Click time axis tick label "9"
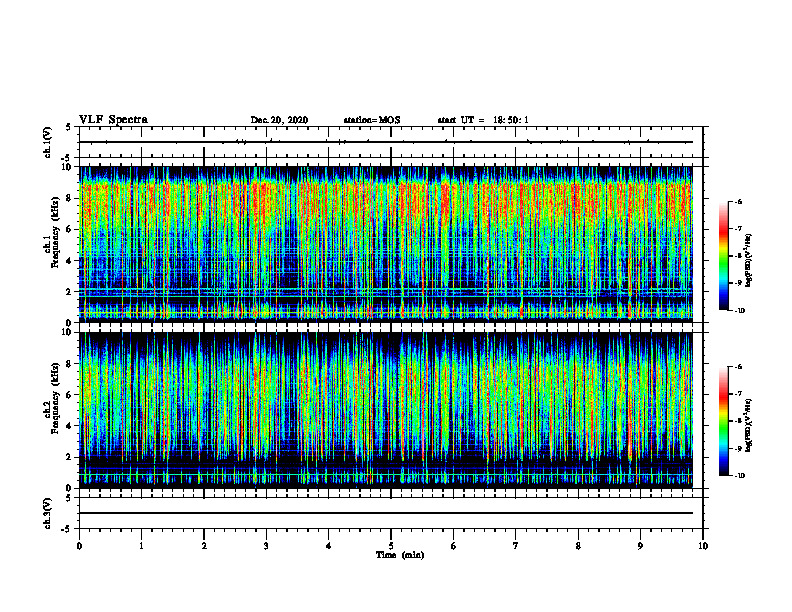Screen dimensions: 792x612 [x=640, y=546]
